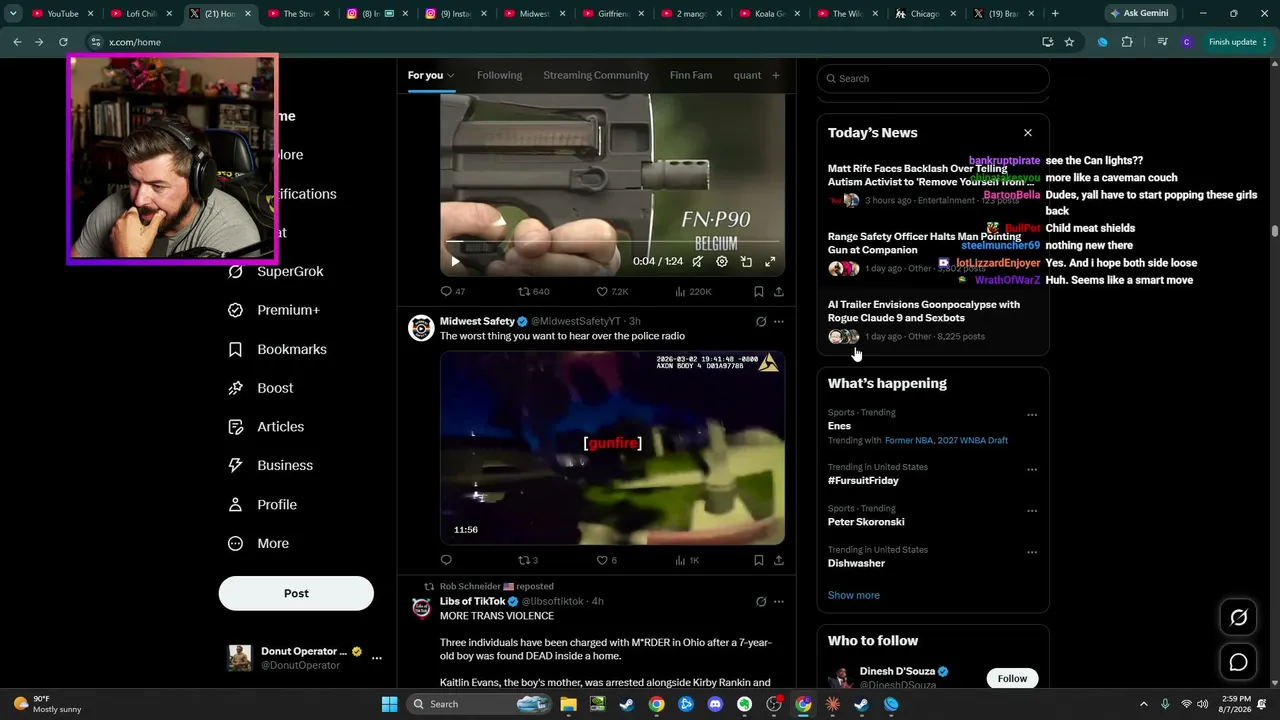Open more options on Midwest Safety post

(779, 322)
